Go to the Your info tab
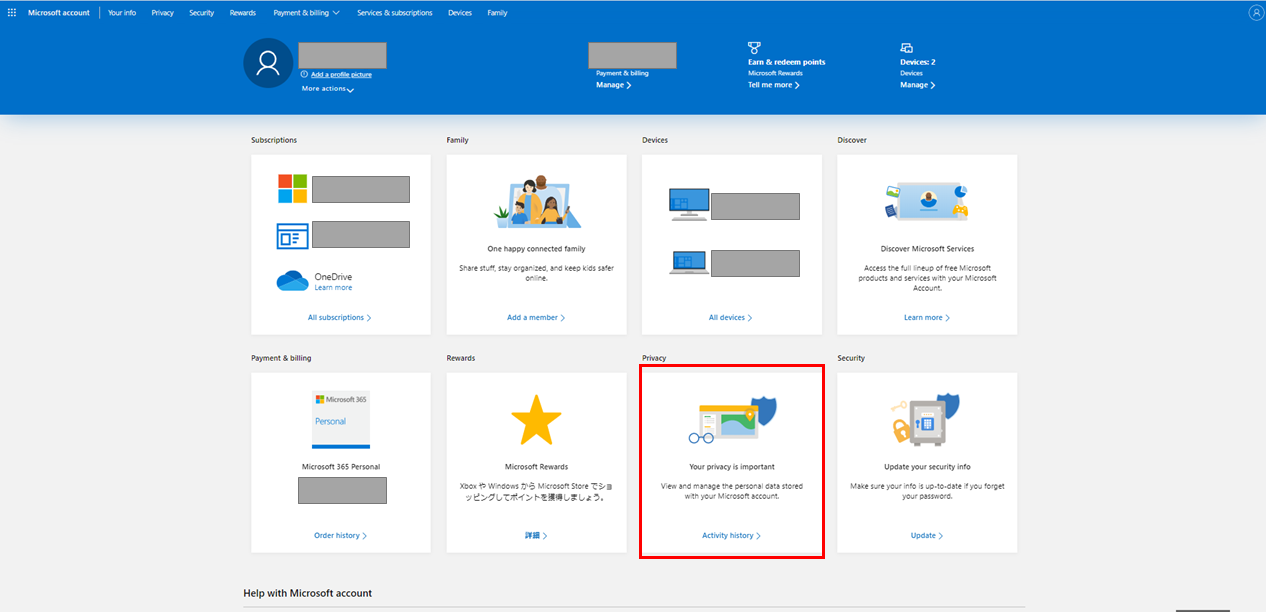 point(122,13)
